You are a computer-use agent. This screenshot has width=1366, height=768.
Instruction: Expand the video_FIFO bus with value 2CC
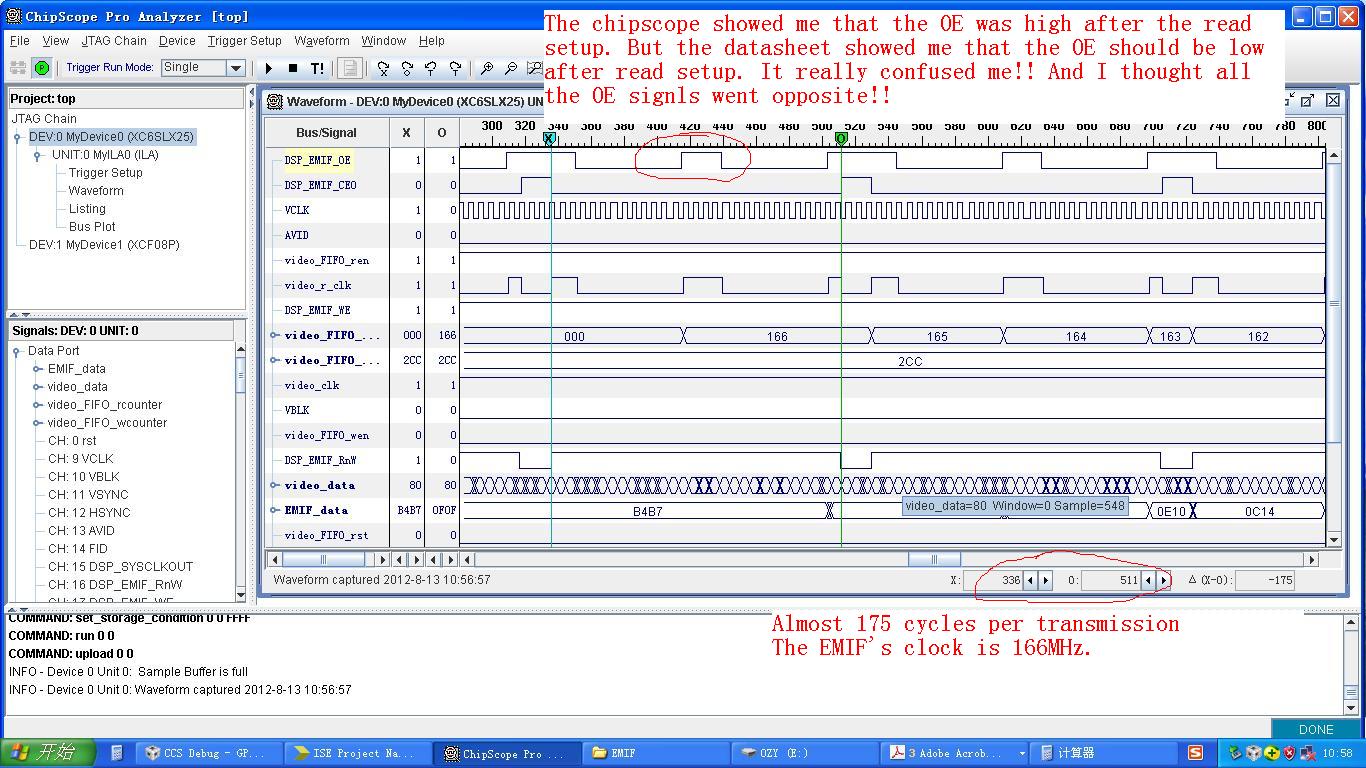pos(274,360)
